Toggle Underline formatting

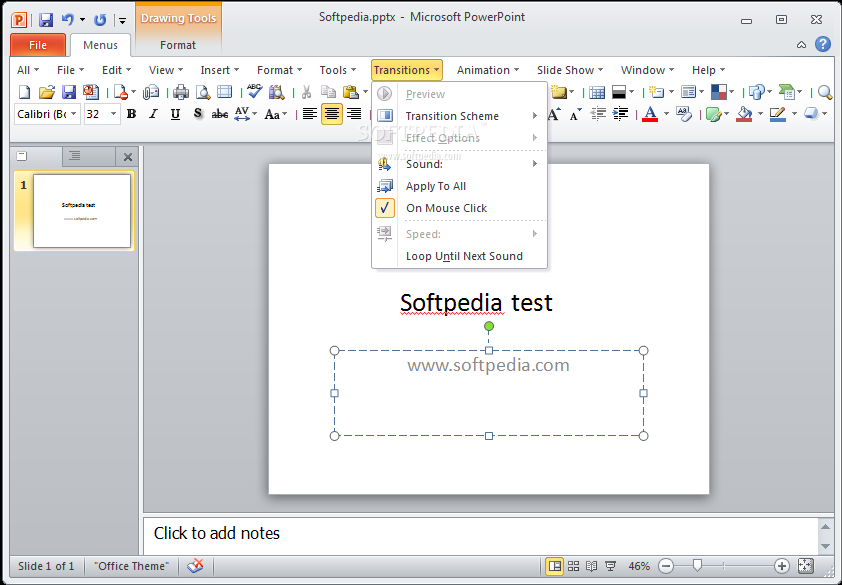click(x=175, y=114)
